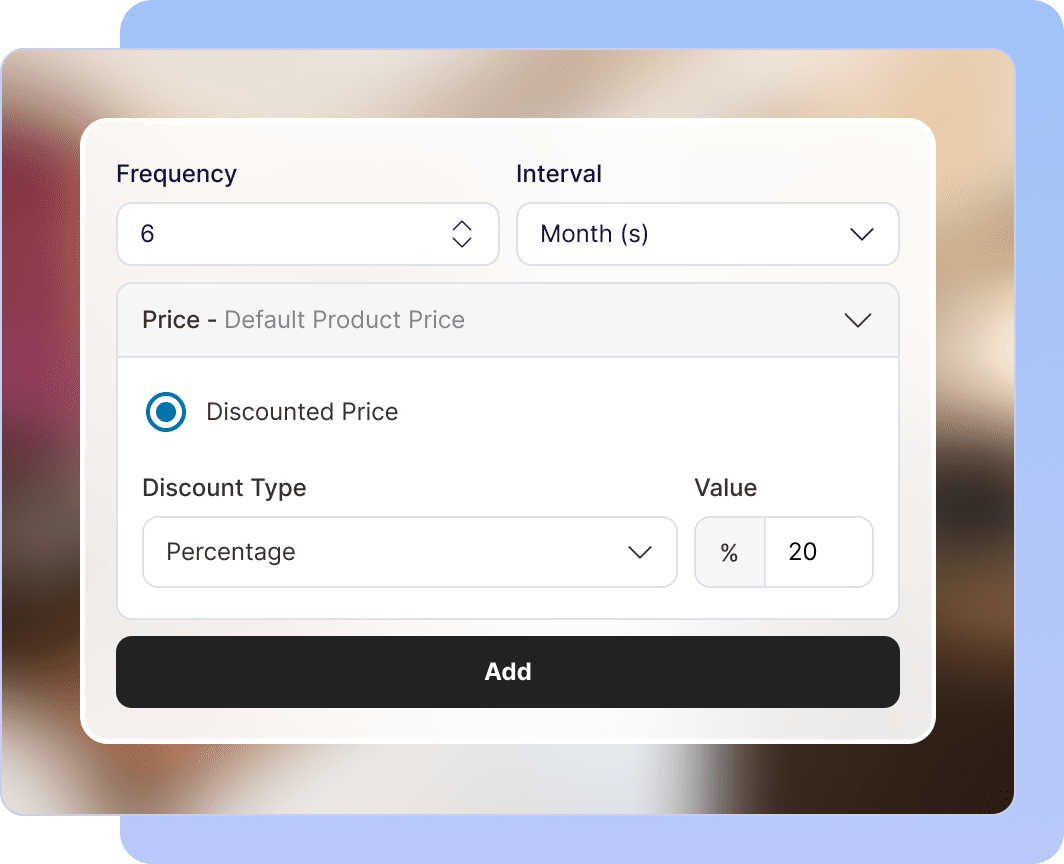Click the stepper down arrow on Frequency
The width and height of the screenshot is (1064, 864).
click(x=462, y=241)
